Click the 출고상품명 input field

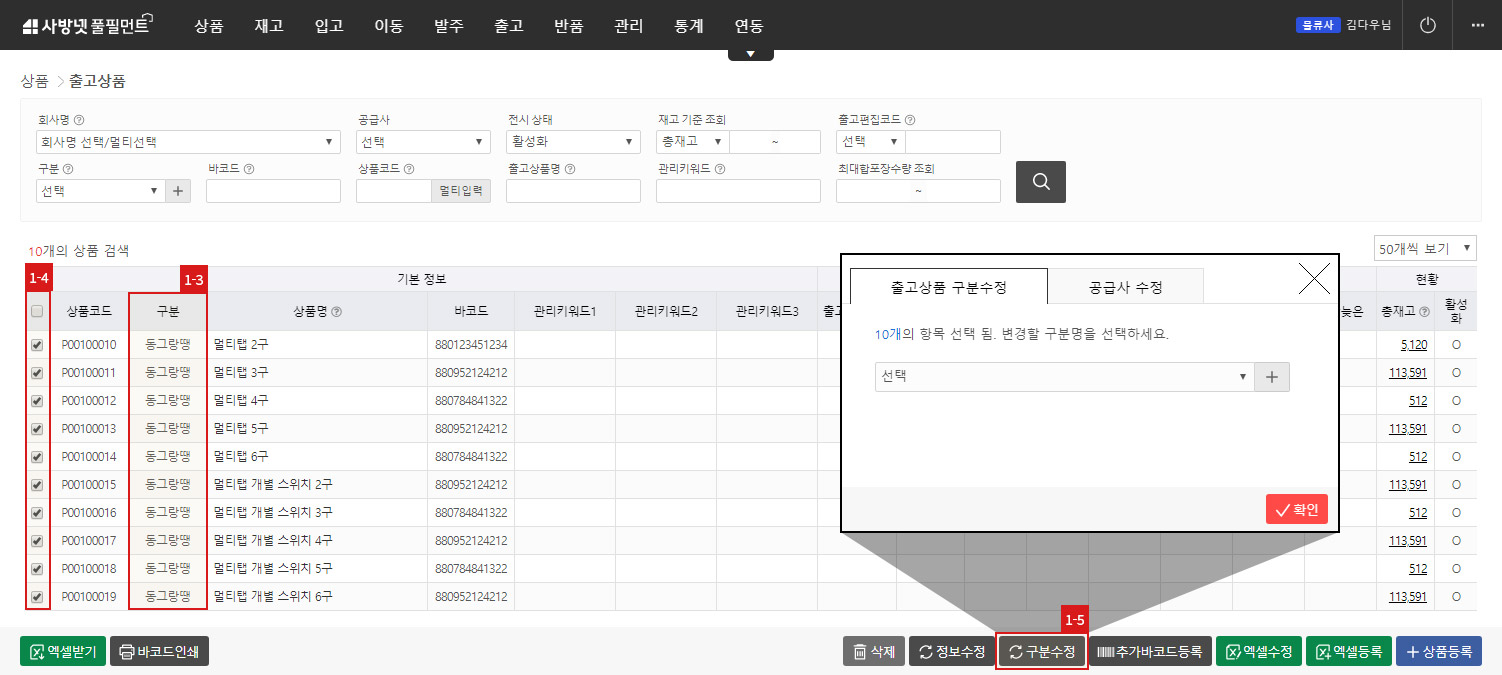pos(573,190)
